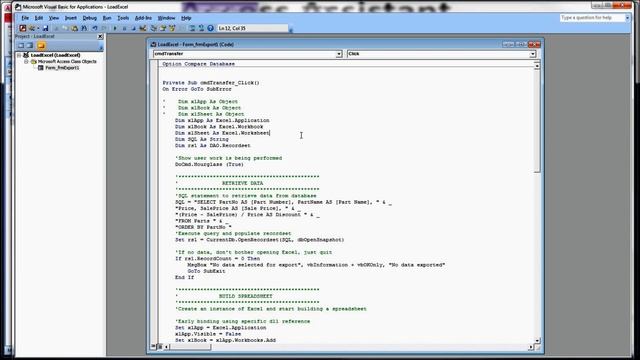This screenshot has height=360, width=640.
Task: Click View Object in Project panel
Action: (30, 45)
